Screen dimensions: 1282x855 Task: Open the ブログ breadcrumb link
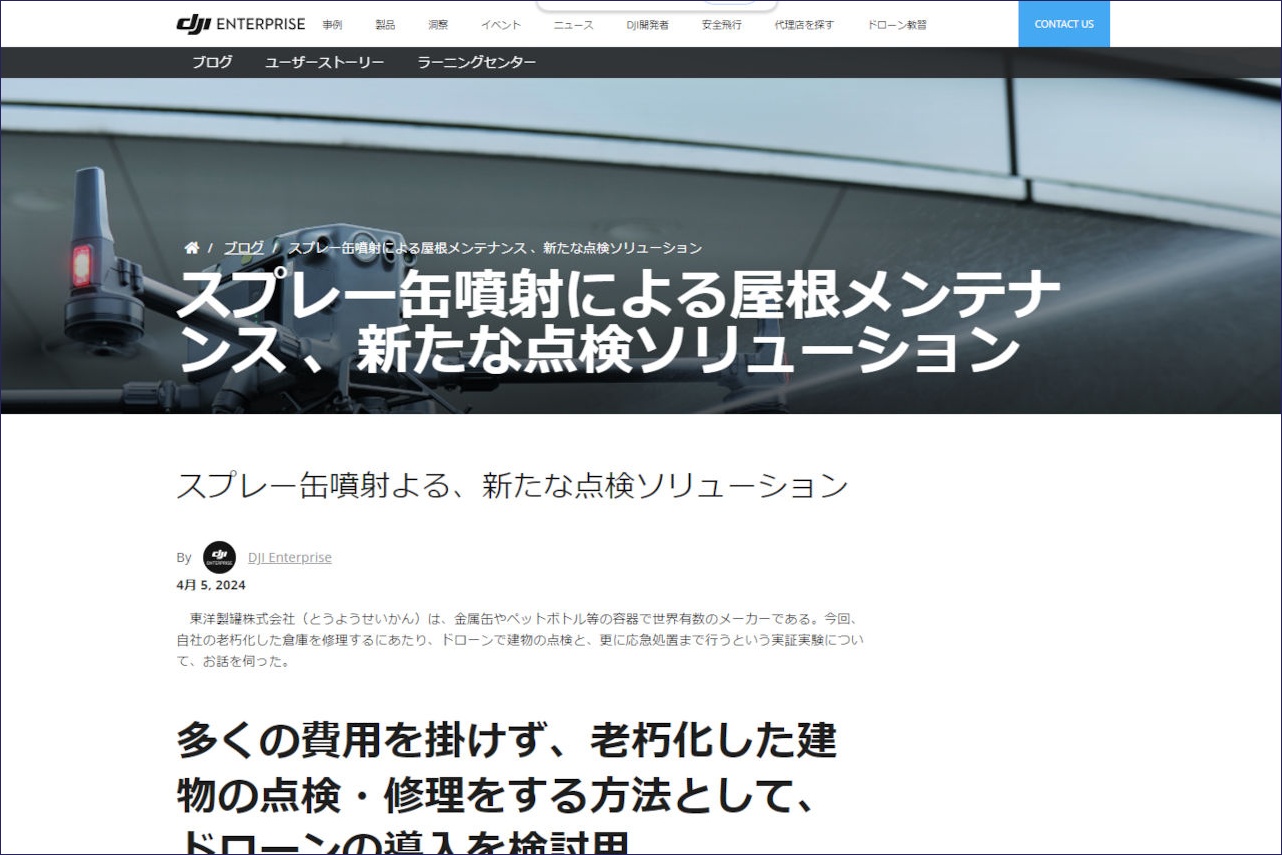click(x=243, y=247)
